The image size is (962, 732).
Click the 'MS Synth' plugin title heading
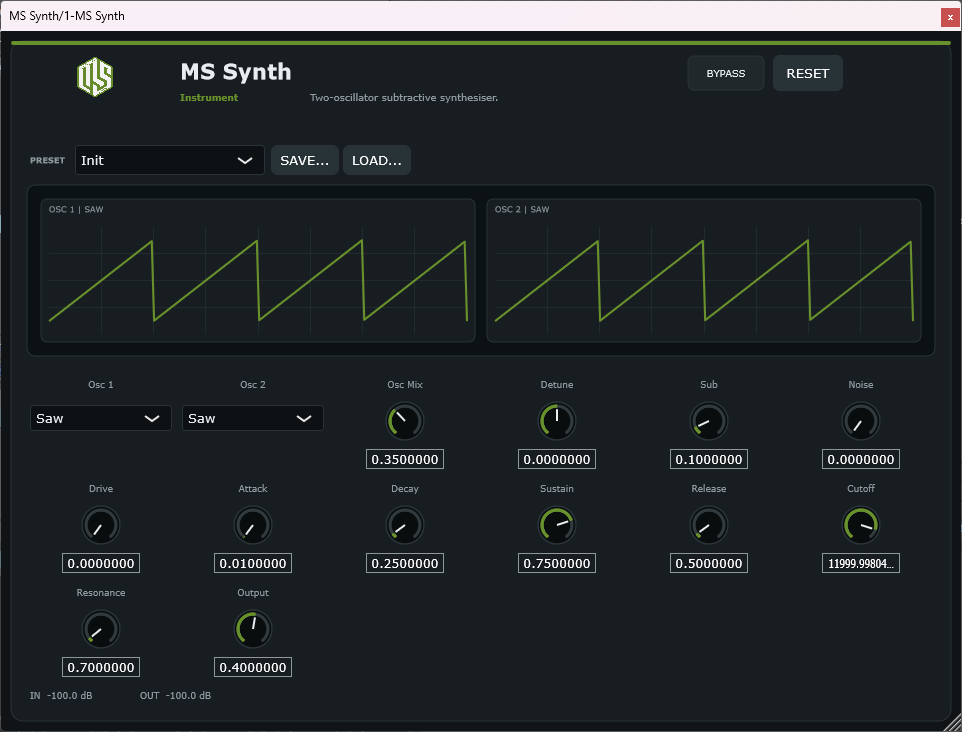pos(236,72)
